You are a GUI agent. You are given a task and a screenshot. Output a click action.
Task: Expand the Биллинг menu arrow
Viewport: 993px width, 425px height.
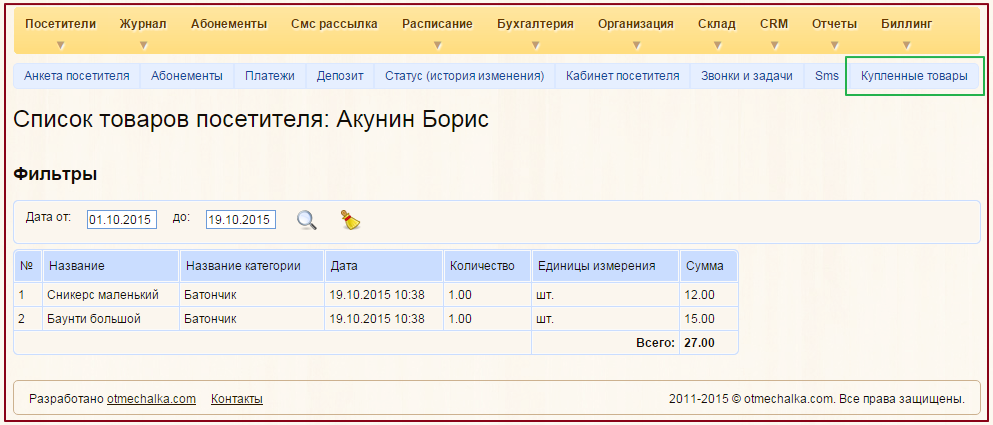click(907, 46)
